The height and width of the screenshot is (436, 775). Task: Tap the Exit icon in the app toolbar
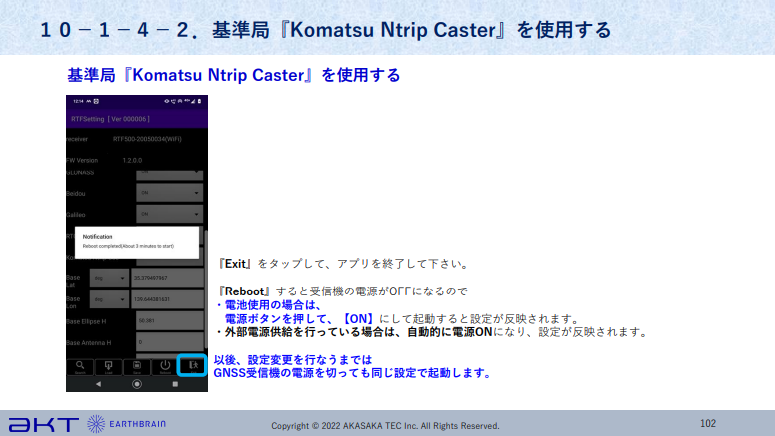pyautogui.click(x=192, y=366)
